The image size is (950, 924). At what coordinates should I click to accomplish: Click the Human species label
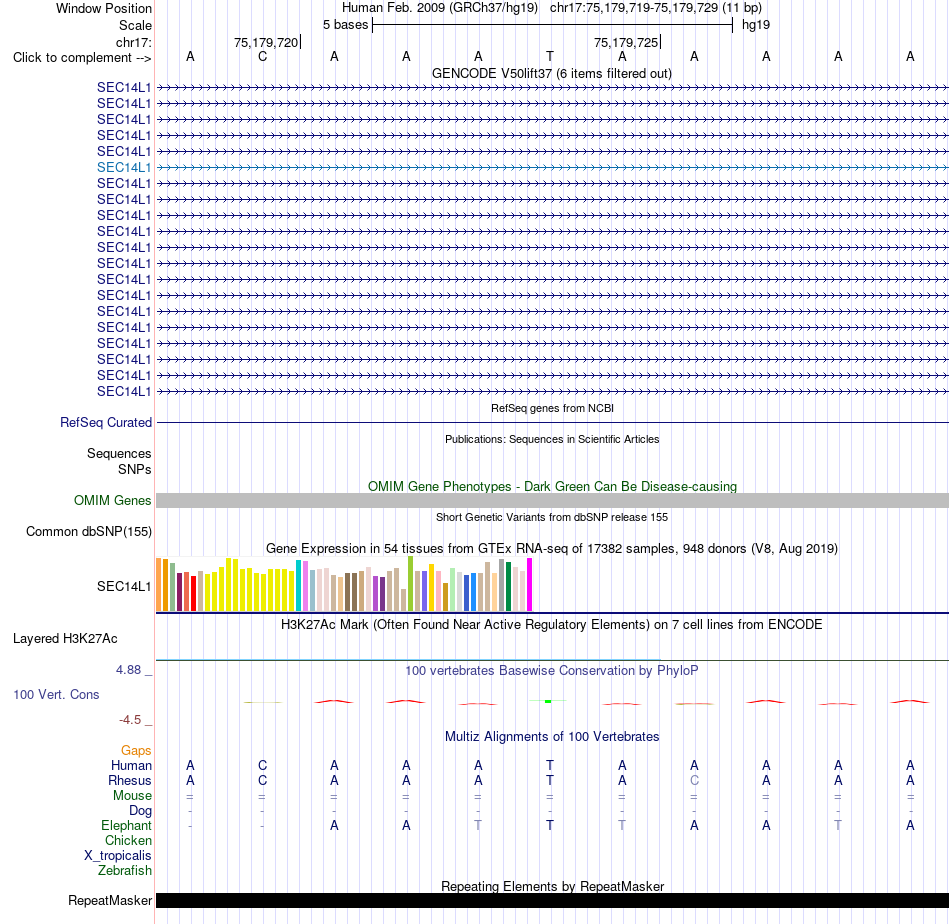[x=131, y=766]
